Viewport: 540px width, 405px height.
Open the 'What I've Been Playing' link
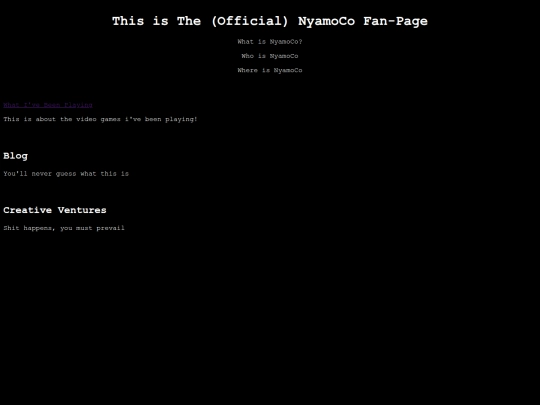[48, 105]
